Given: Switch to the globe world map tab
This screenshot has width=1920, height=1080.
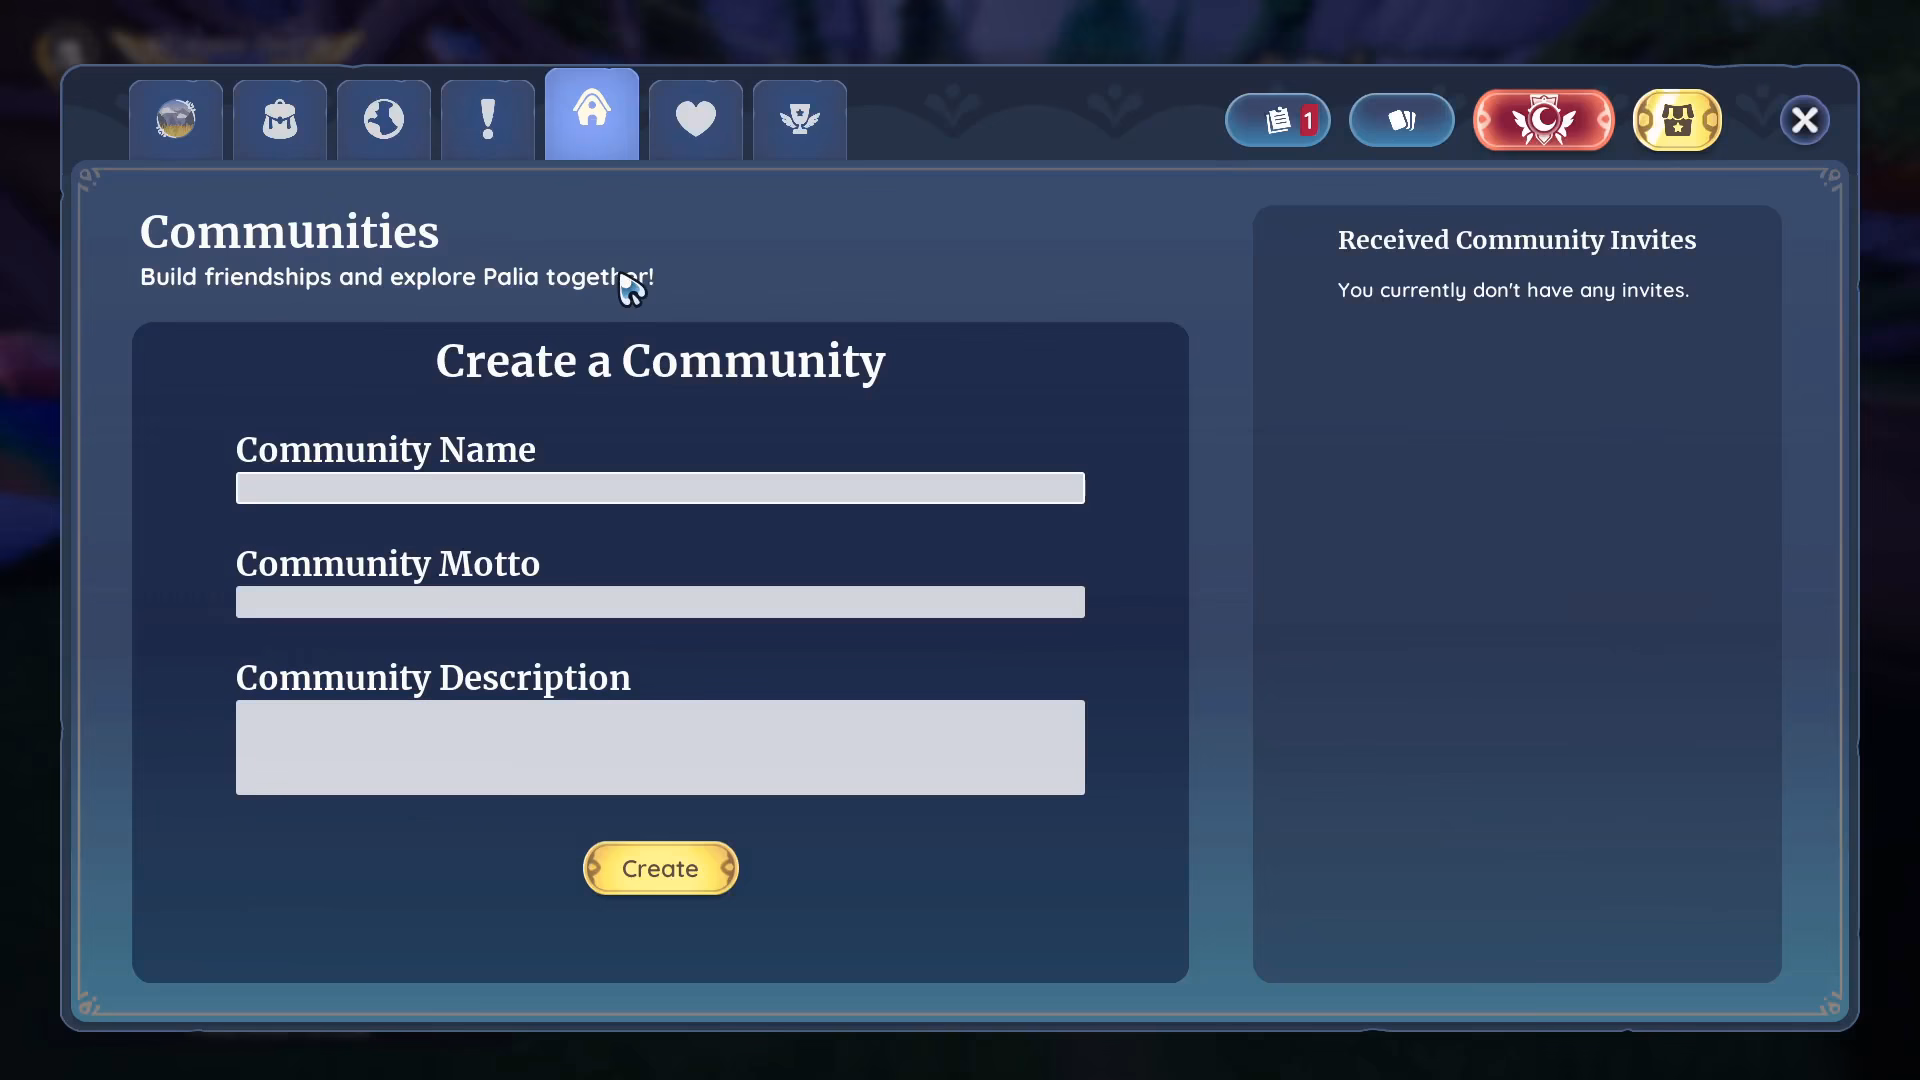Looking at the screenshot, I should [x=384, y=120].
